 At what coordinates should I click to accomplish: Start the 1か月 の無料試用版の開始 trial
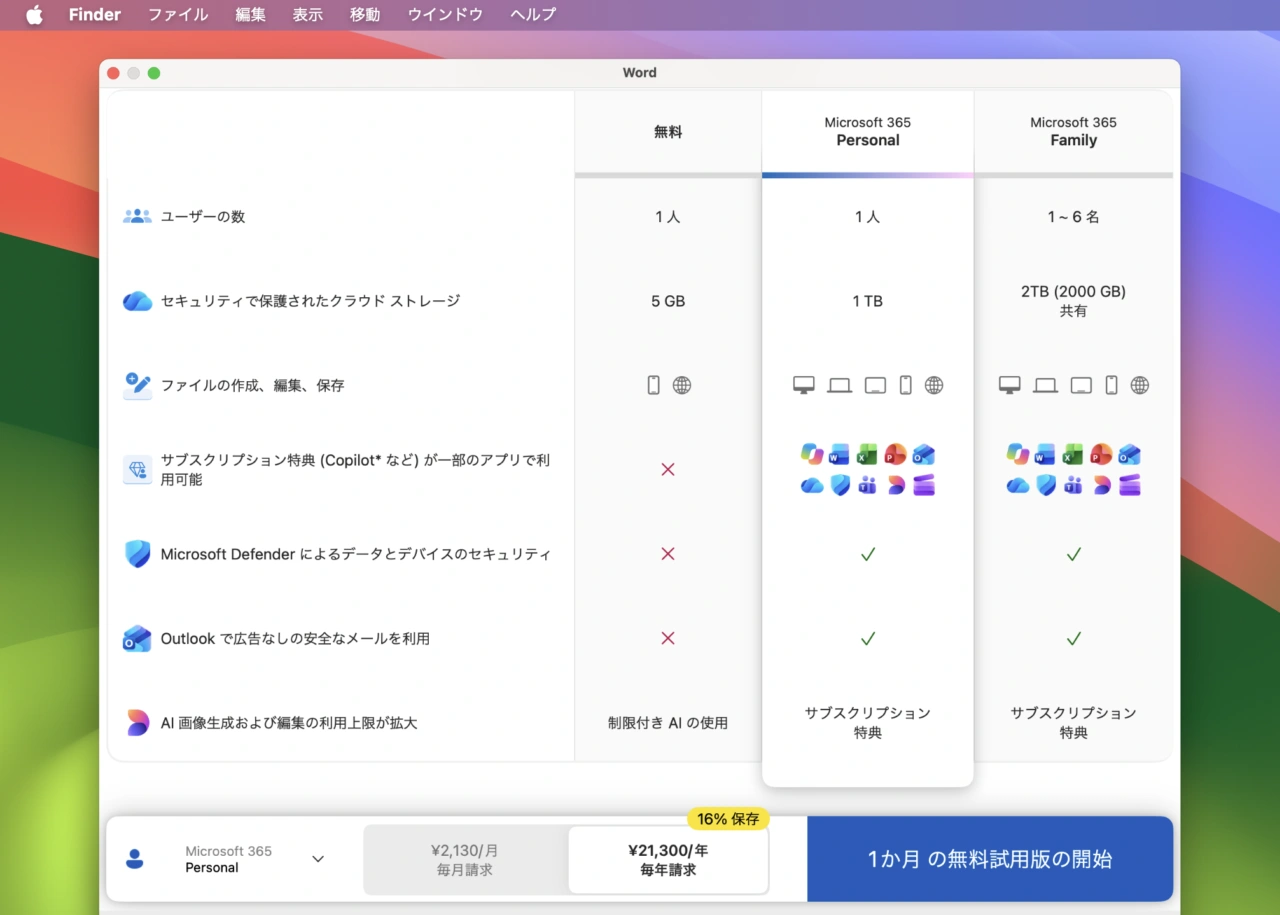(990, 859)
